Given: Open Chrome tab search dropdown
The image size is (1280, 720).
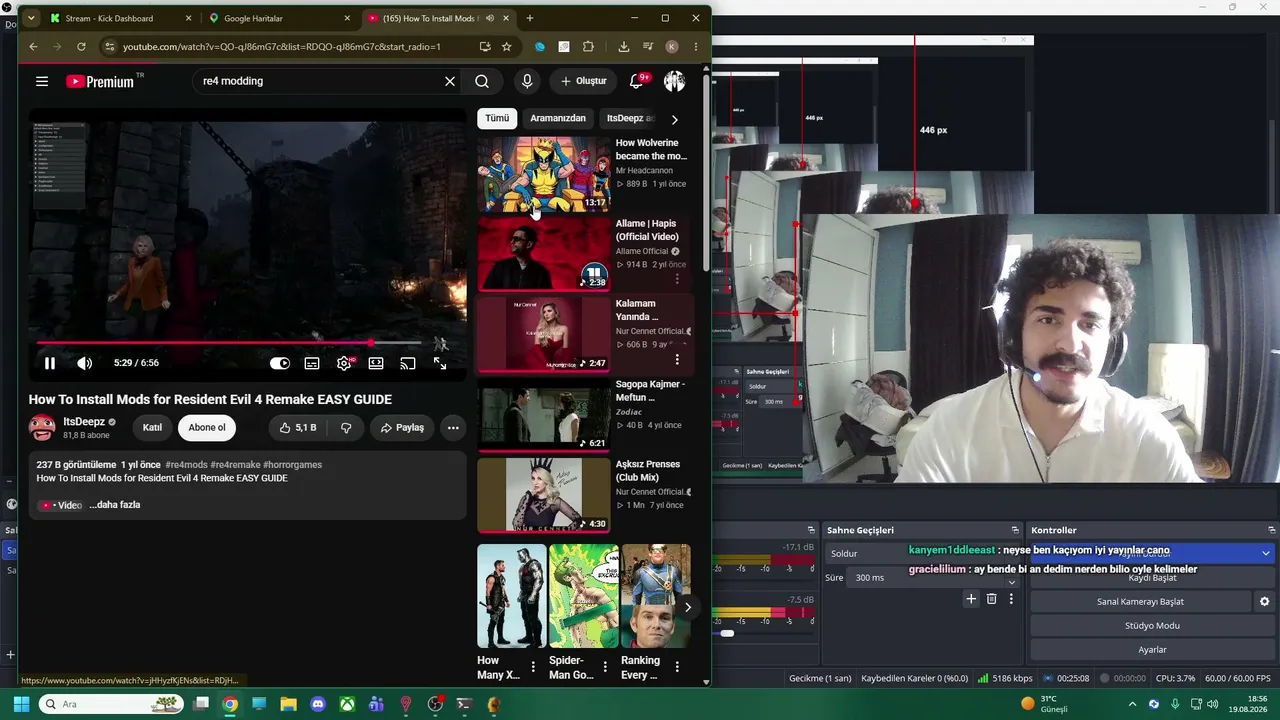Looking at the screenshot, I should (x=31, y=18).
